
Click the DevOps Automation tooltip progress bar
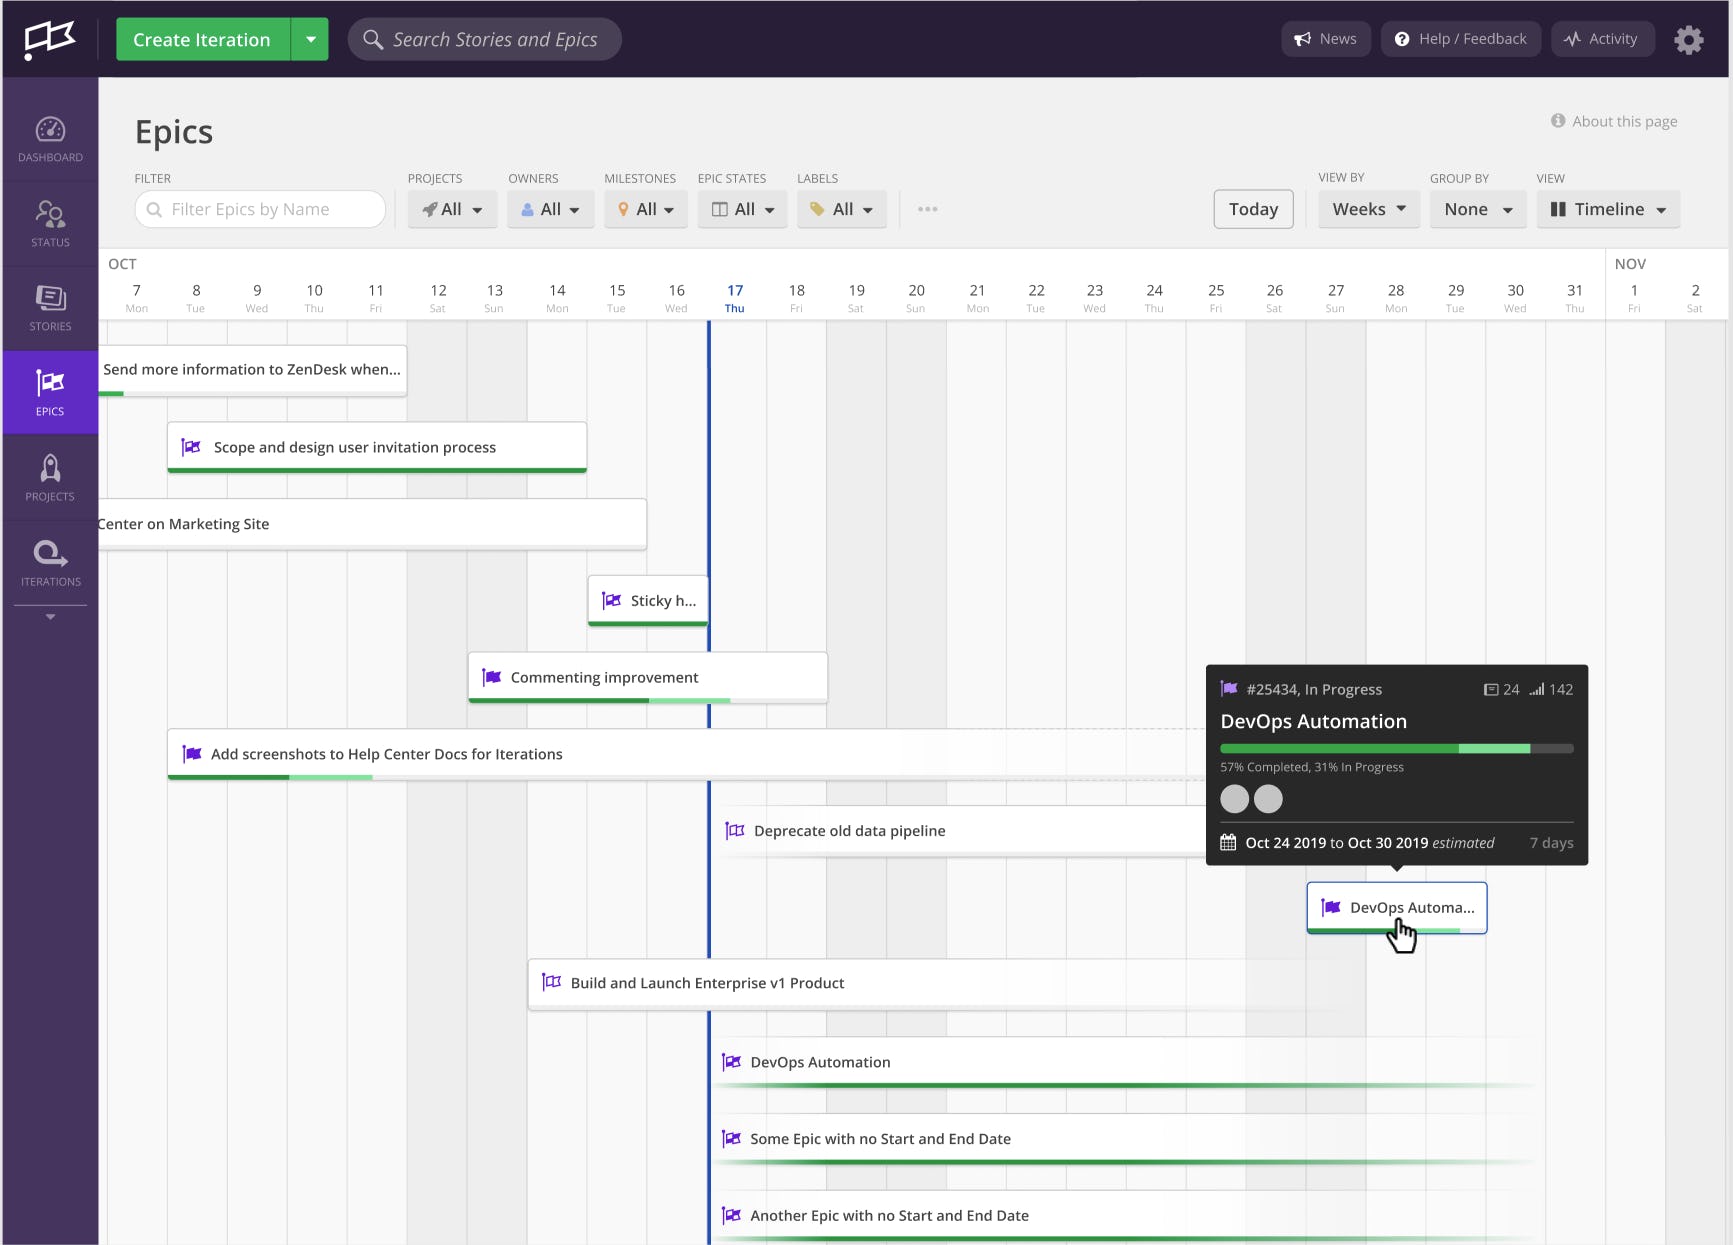[x=1397, y=748]
